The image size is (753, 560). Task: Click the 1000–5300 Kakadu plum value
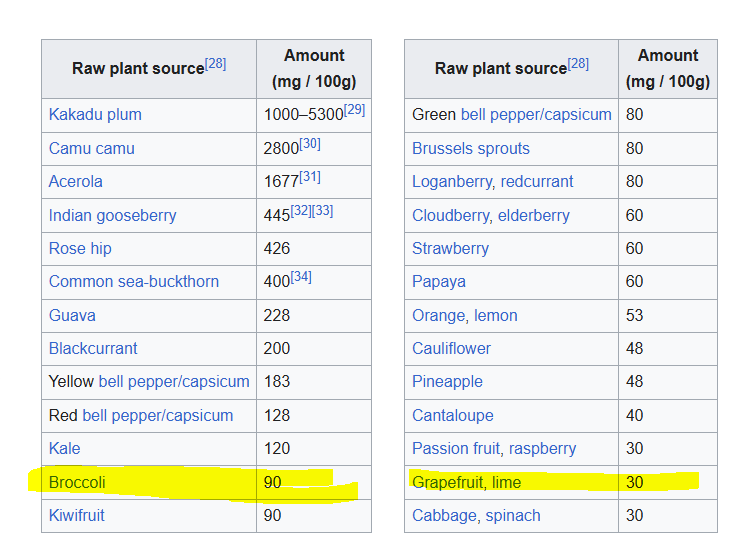tap(304, 115)
